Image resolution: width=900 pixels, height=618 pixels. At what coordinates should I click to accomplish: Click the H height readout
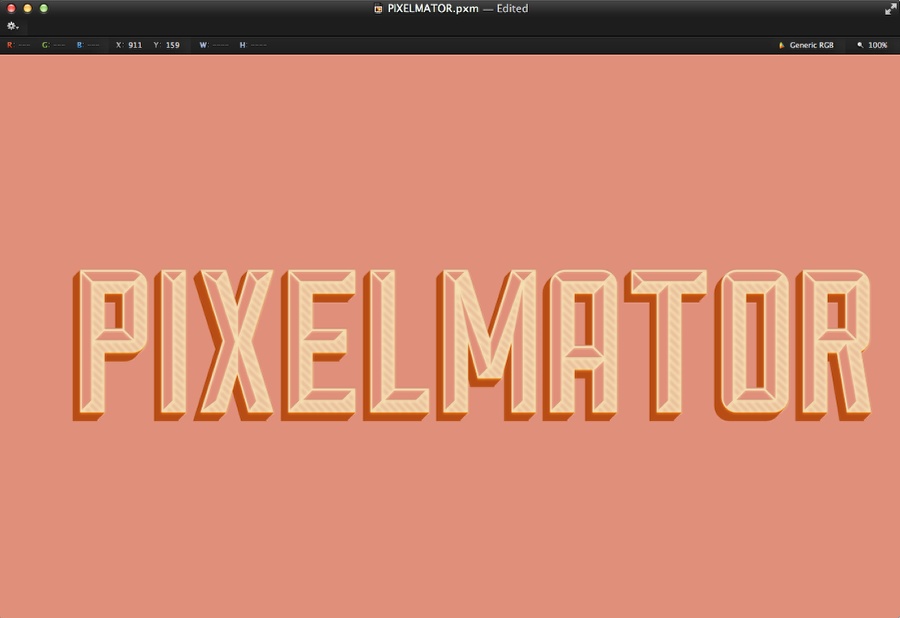click(253, 45)
